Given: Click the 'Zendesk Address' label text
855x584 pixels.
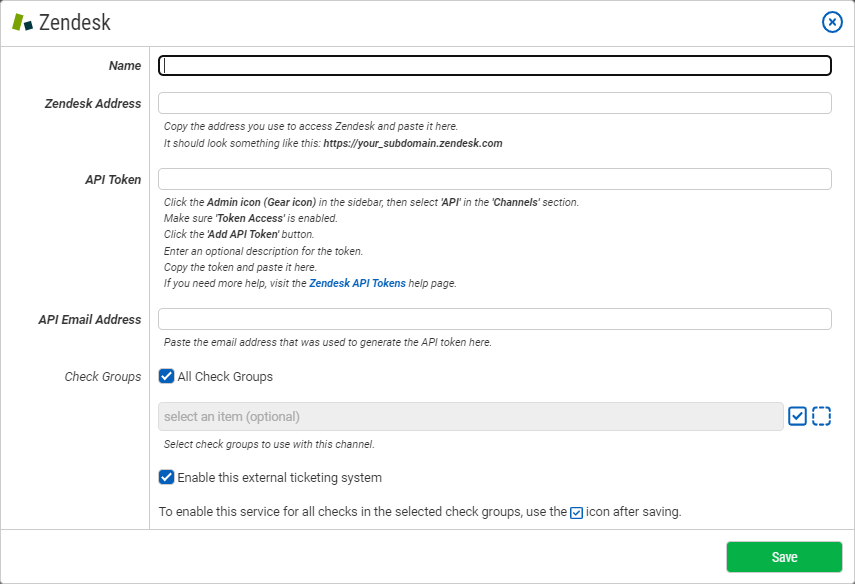Looking at the screenshot, I should pyautogui.click(x=93, y=104).
